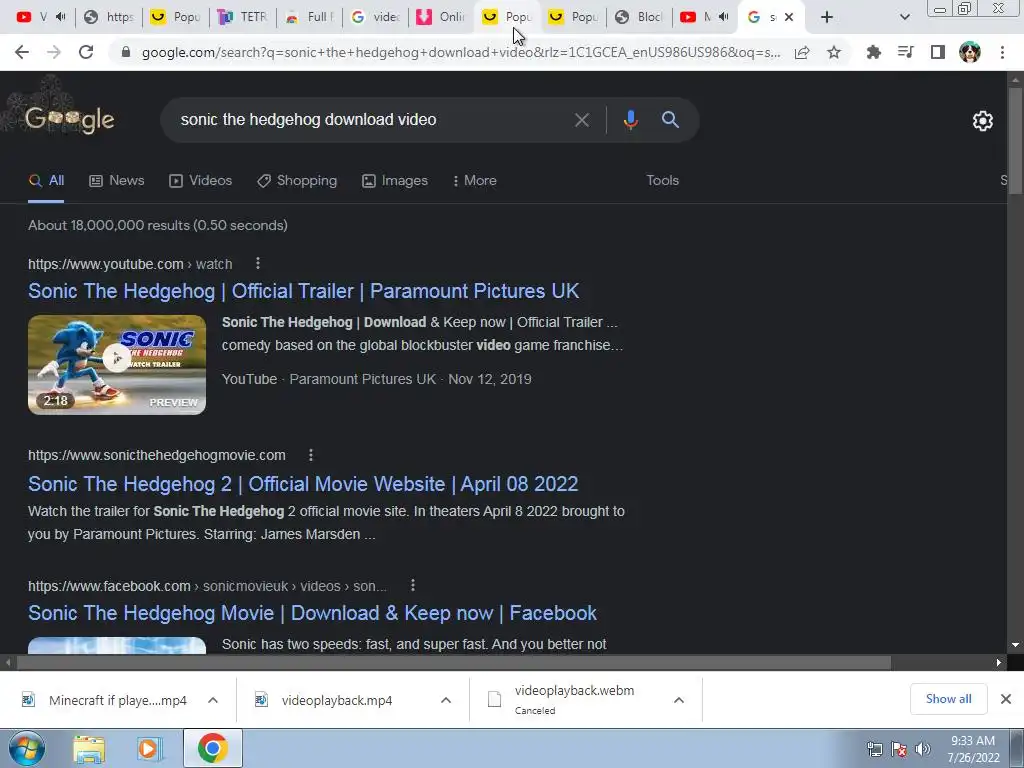Mute the second YouTube tab's audio icon
Viewport: 1024px width, 768px height.
pos(724,17)
